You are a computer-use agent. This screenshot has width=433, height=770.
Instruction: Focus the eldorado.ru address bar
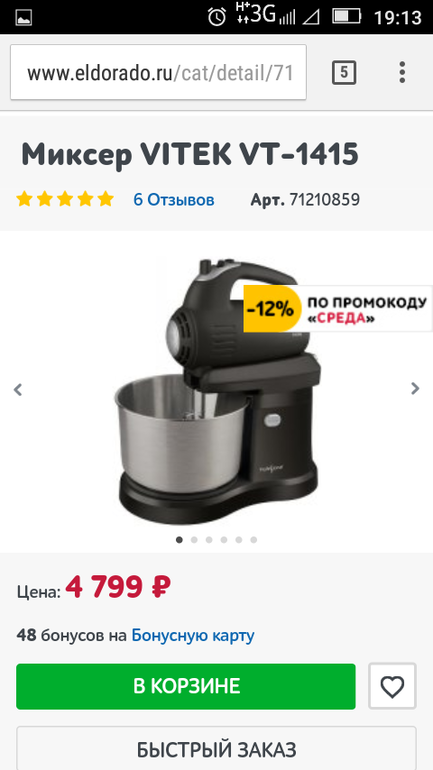(x=159, y=73)
